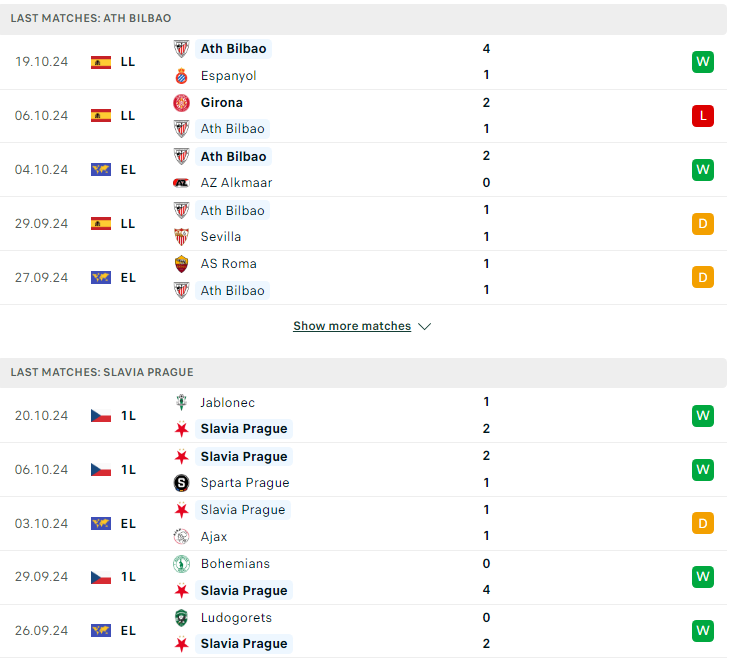Click the Ajax club crest icon

coord(181,537)
